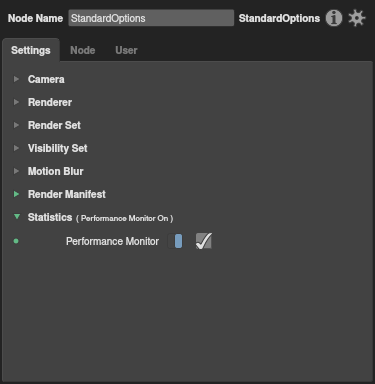The image size is (375, 384).
Task: Click the green state dot beside Performance Monitor
Action: point(16,241)
